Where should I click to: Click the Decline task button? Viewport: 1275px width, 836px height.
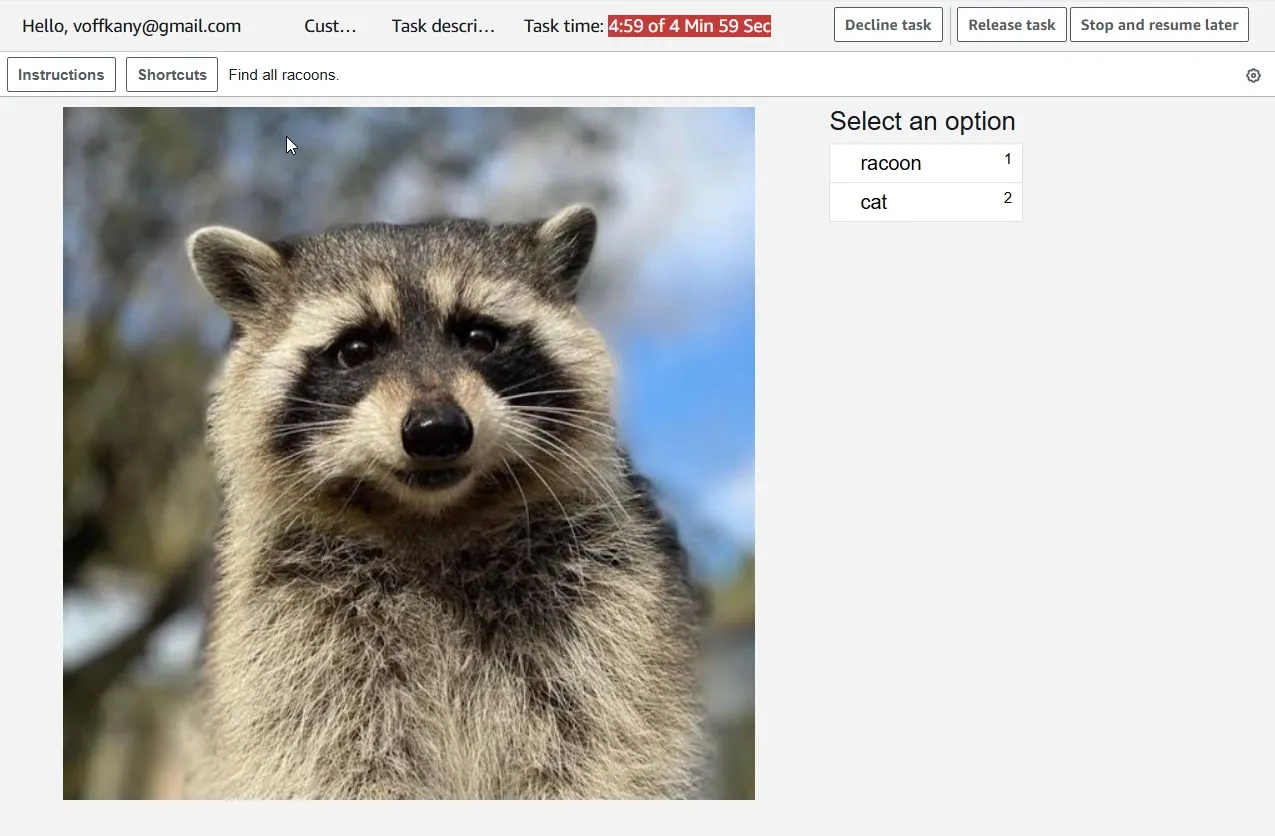pos(888,25)
